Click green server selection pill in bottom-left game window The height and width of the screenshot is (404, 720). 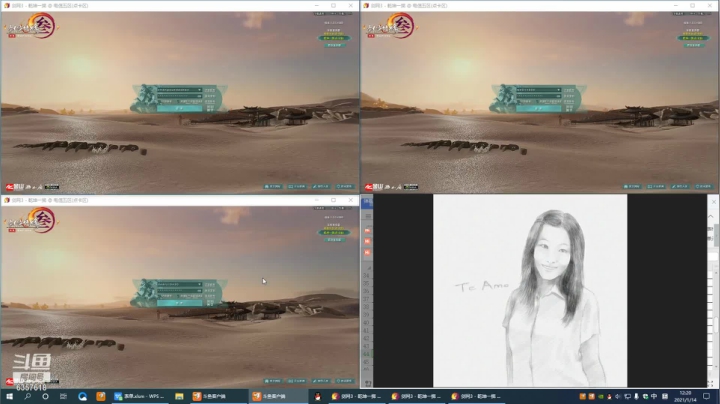334,232
